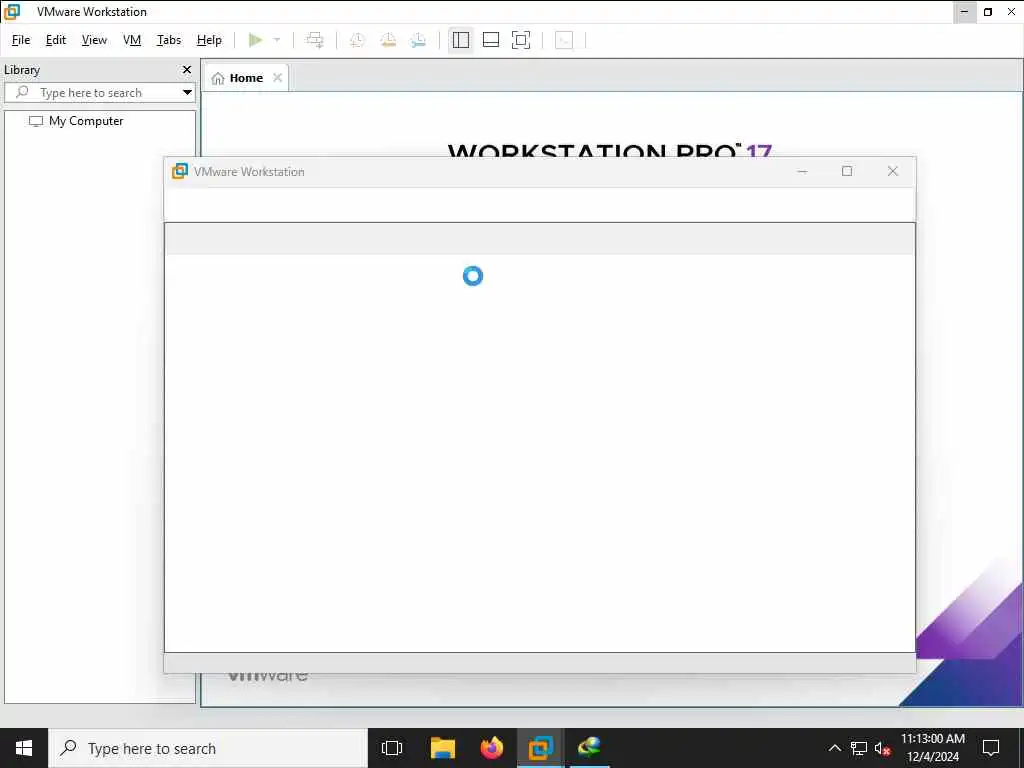Launch Firefox from taskbar
1024x768 pixels.
pyautogui.click(x=492, y=748)
